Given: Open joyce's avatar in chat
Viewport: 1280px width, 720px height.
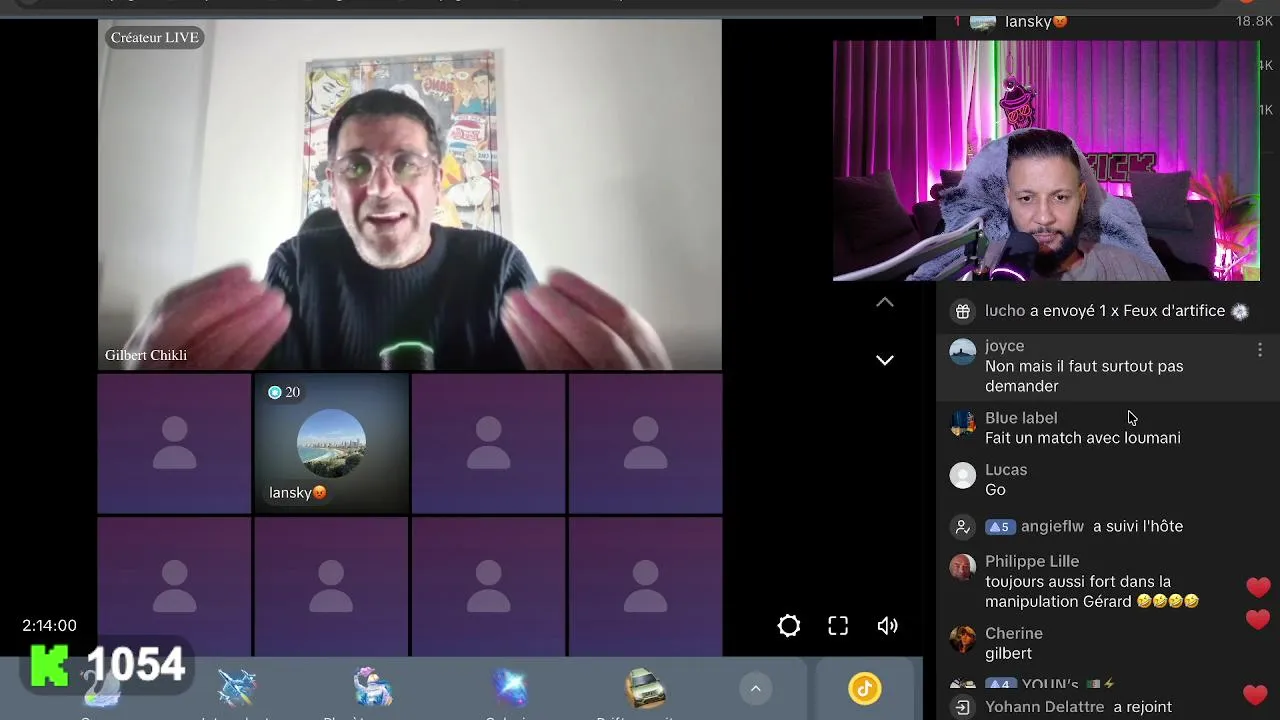Looking at the screenshot, I should 963,352.
